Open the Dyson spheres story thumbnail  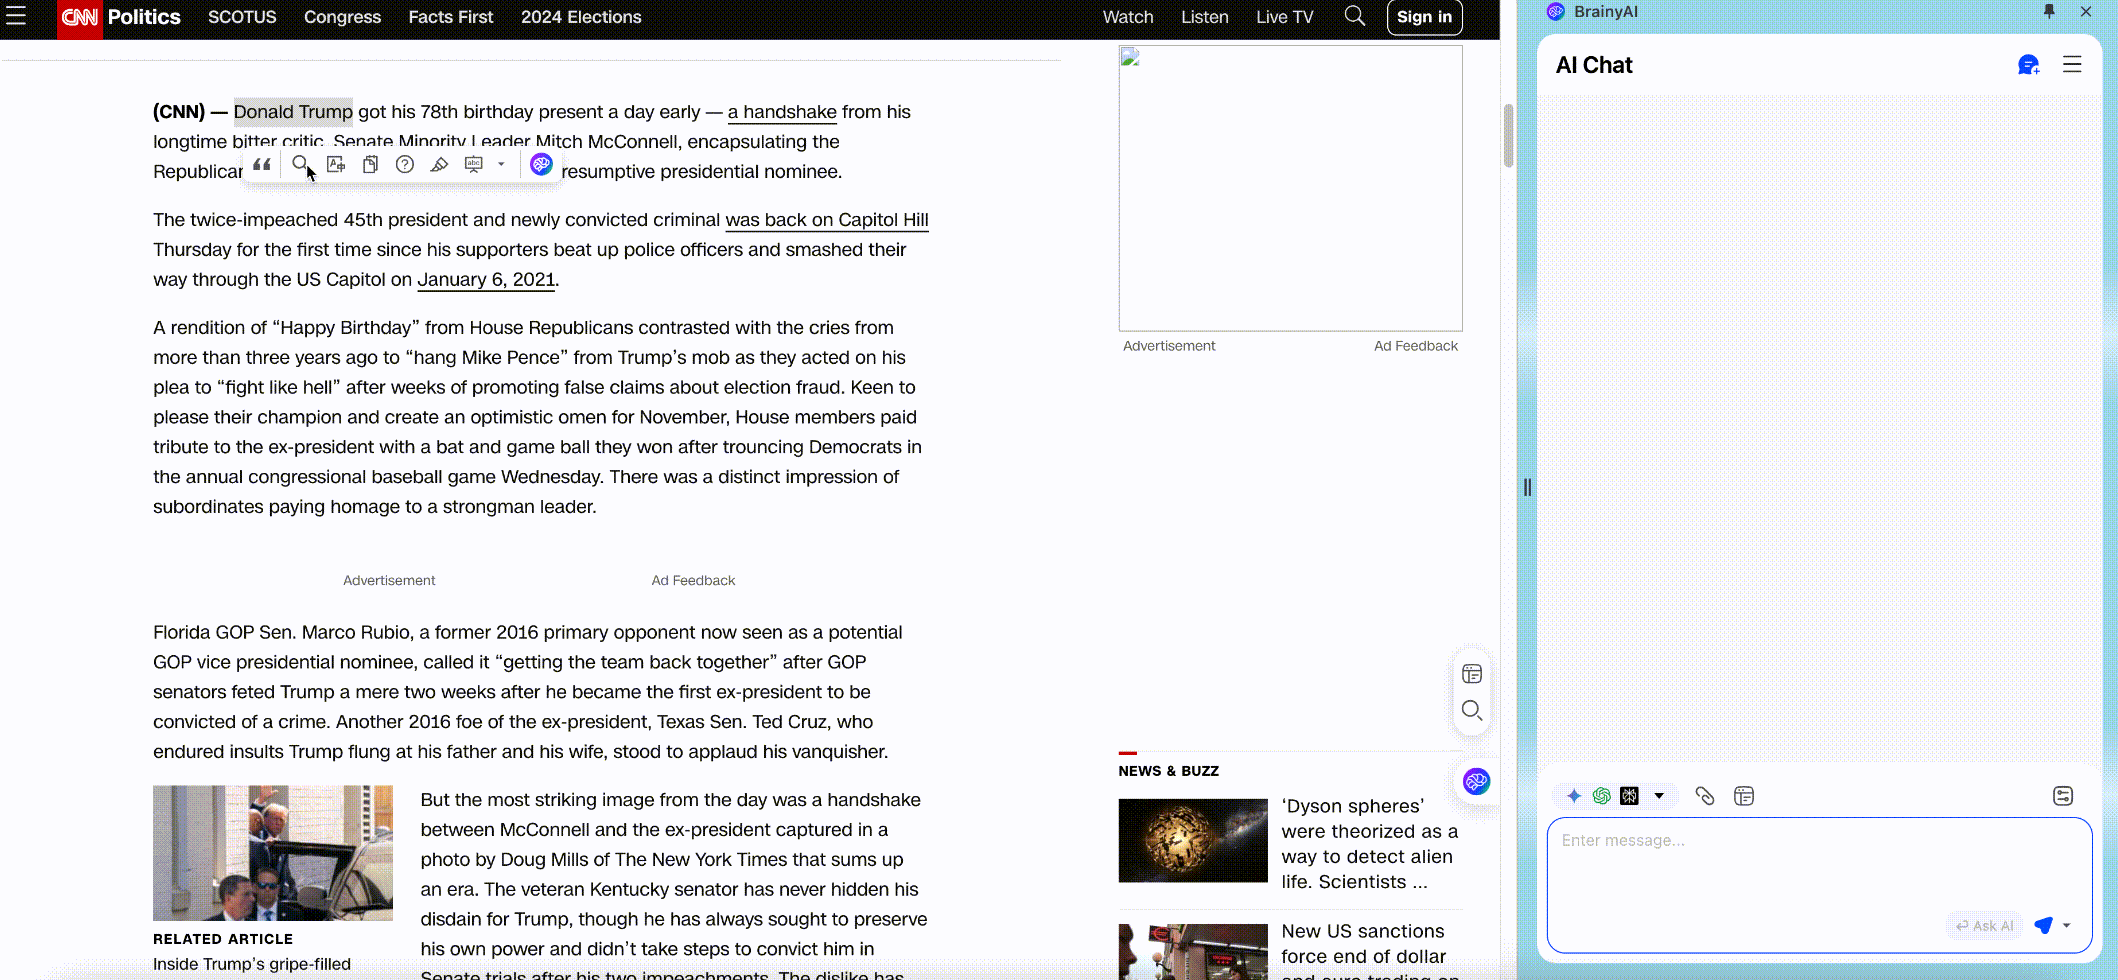[x=1193, y=841]
